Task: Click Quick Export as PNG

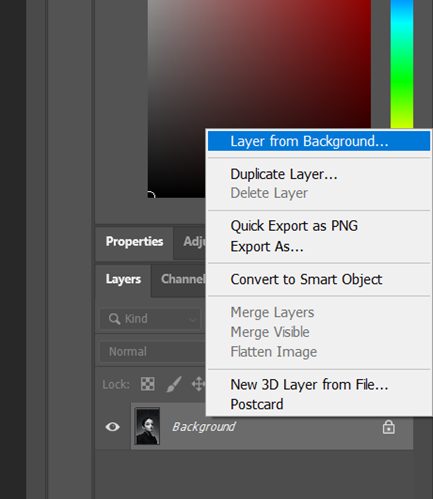Action: click(x=319, y=226)
